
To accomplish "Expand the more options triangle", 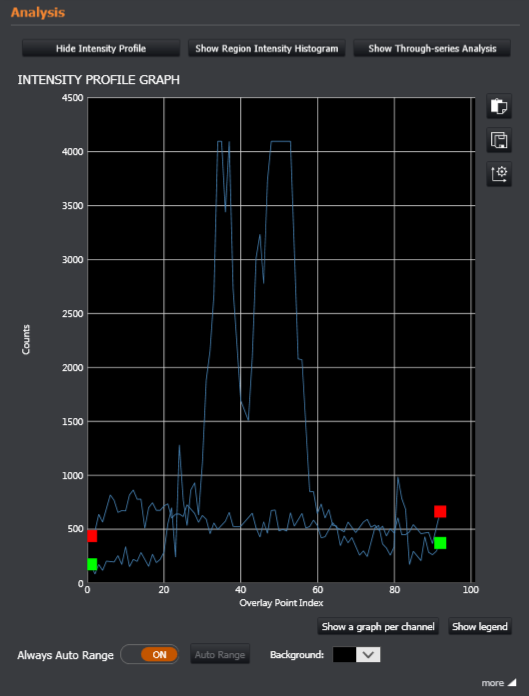I will point(512,682).
